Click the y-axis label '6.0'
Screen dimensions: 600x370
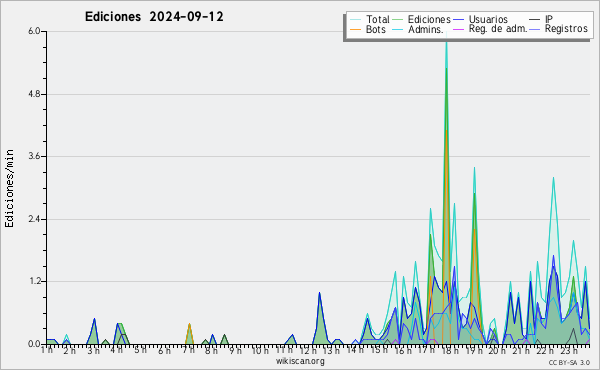click(x=34, y=31)
